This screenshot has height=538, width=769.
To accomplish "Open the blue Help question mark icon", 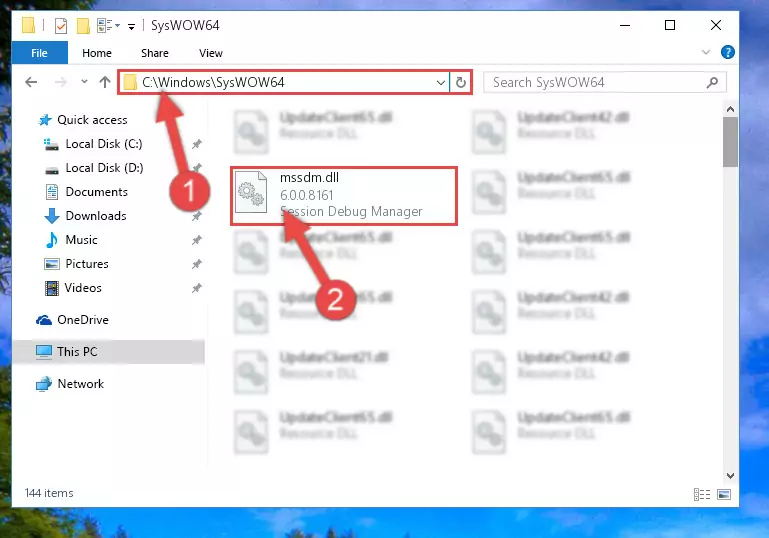I will tap(728, 52).
